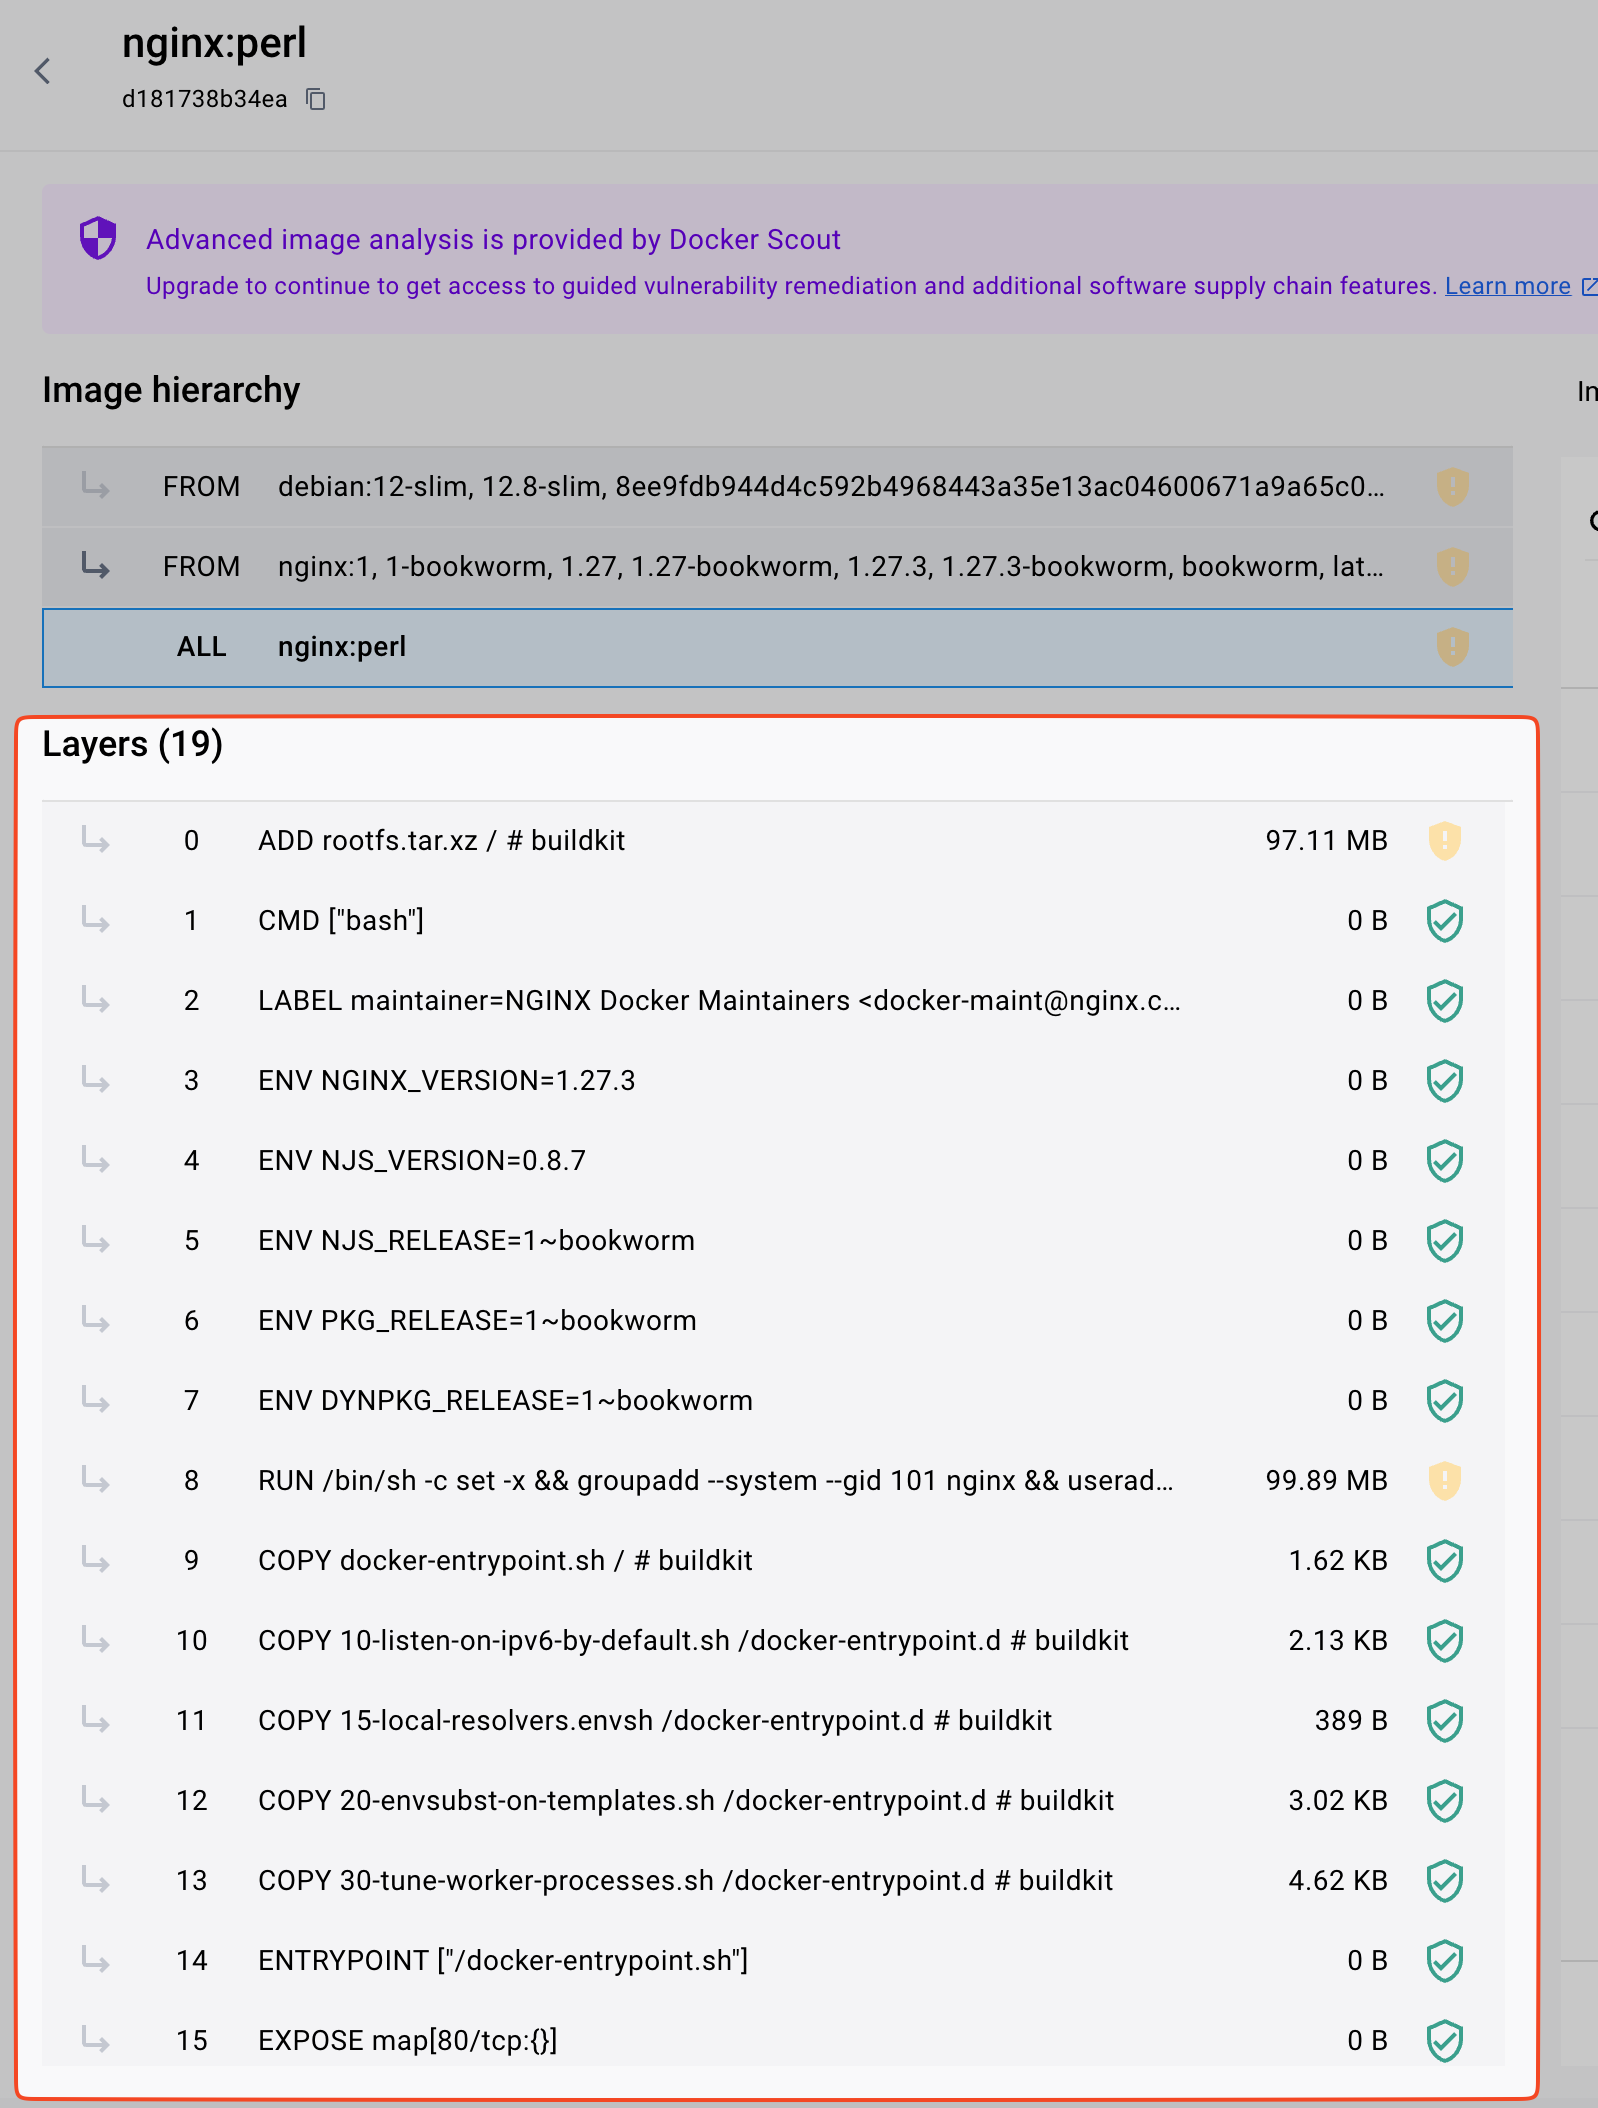1598x2108 pixels.
Task: Open the Learn more link
Action: [1507, 286]
